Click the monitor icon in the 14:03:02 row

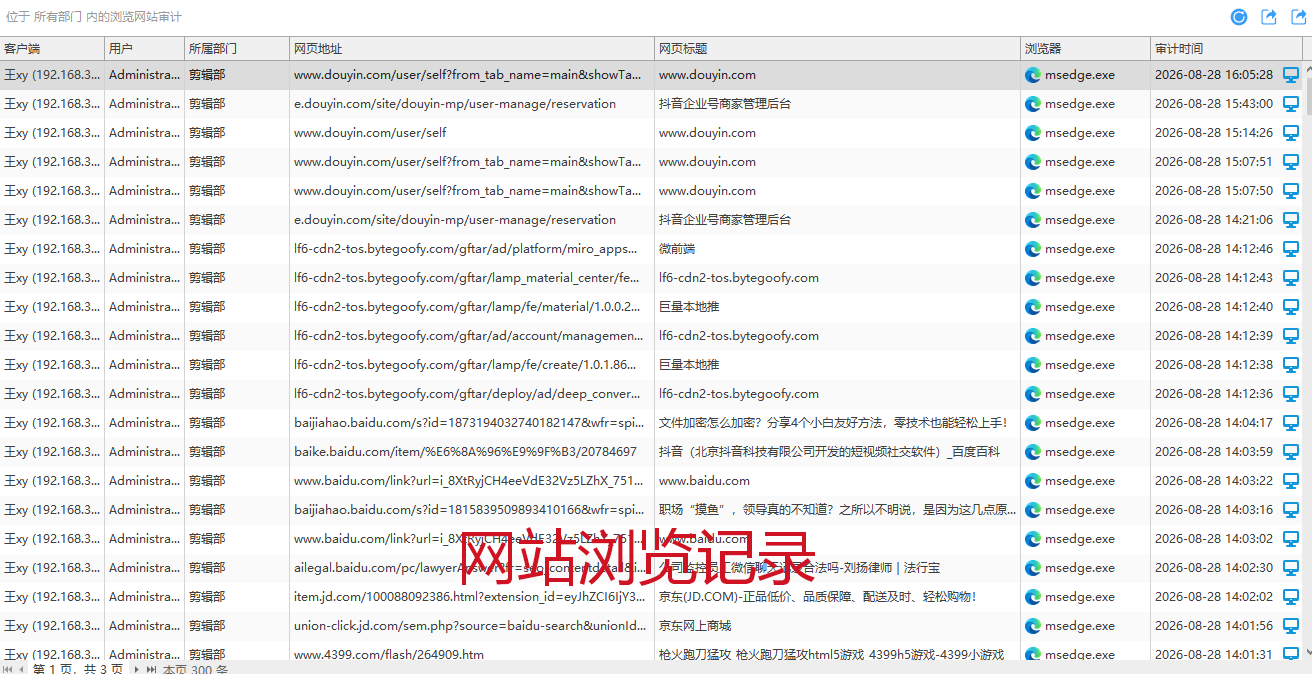[1291, 539]
